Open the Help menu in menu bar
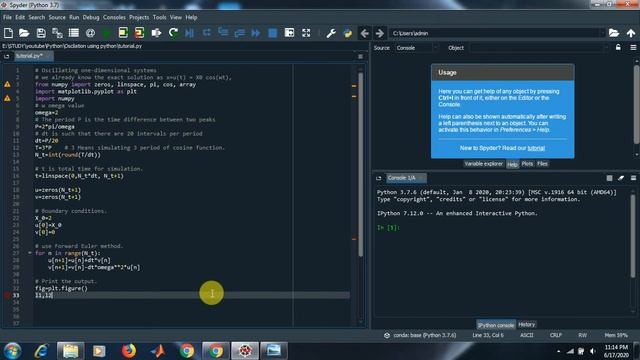640x360 pixels. tap(191, 17)
